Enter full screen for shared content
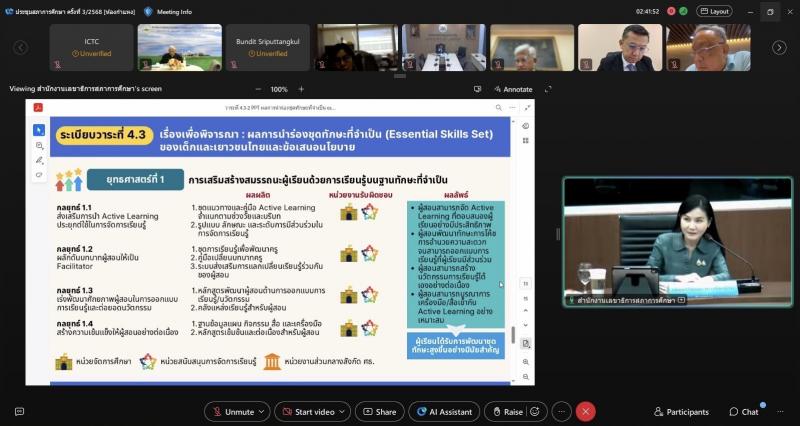This screenshot has height=426, width=800. [x=548, y=89]
